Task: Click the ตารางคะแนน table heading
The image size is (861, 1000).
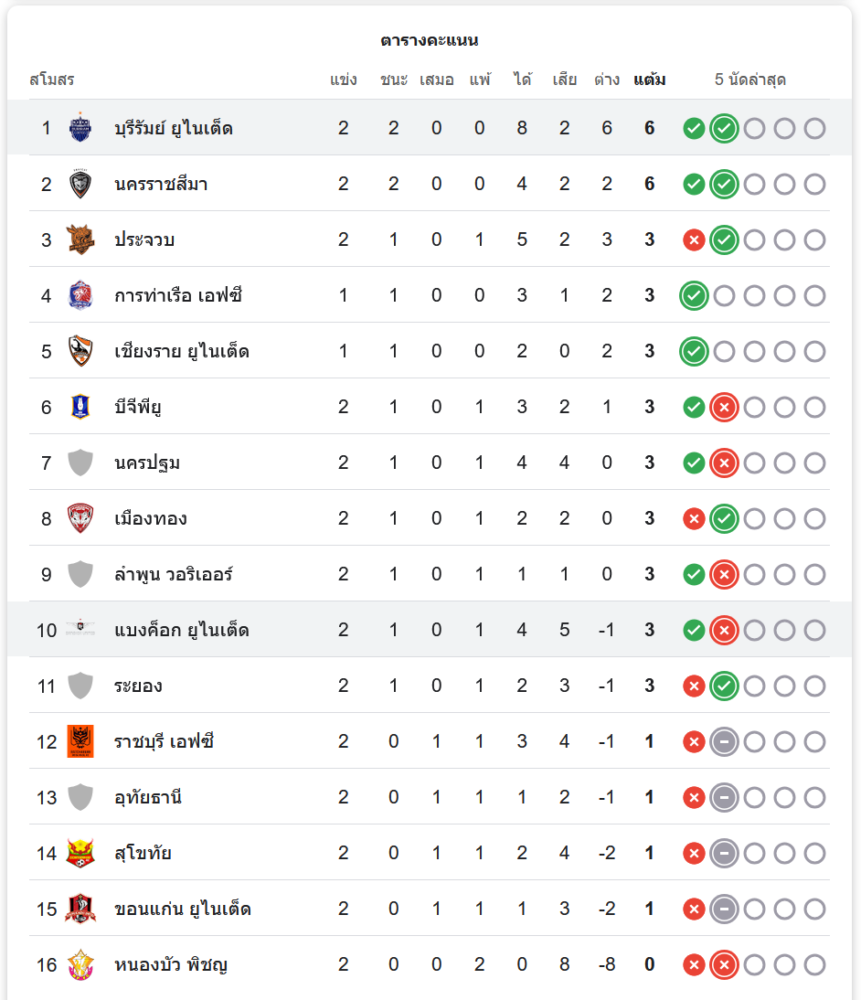Action: pos(430,41)
